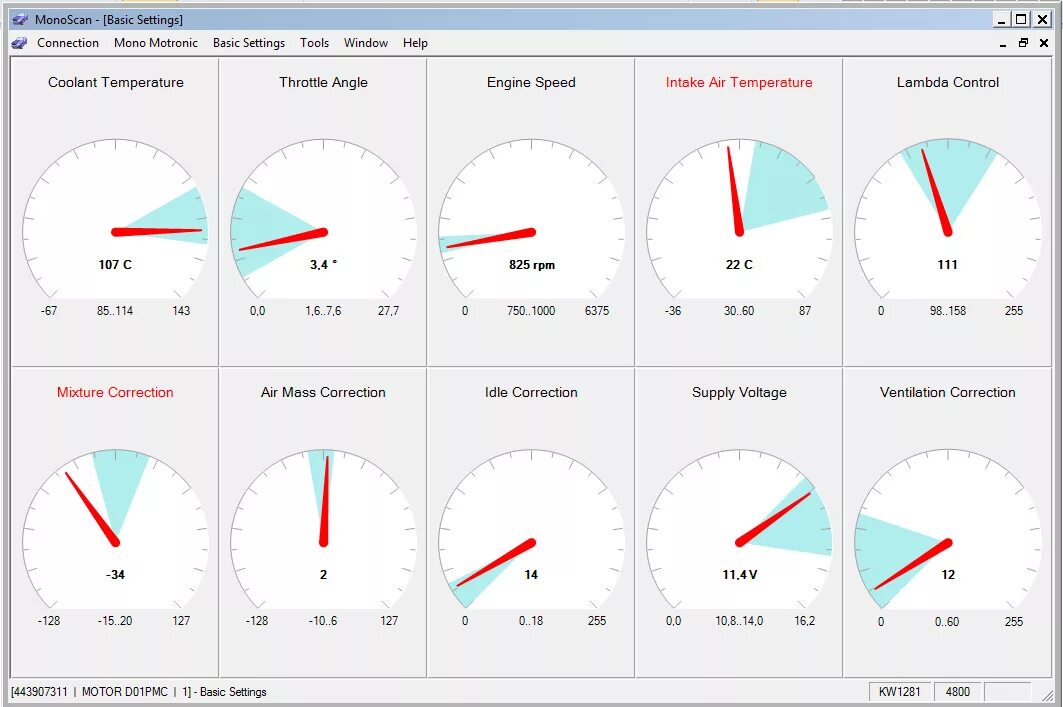The image size is (1063, 707).
Task: Click the 98..158 lambda range label
Action: pos(948,311)
